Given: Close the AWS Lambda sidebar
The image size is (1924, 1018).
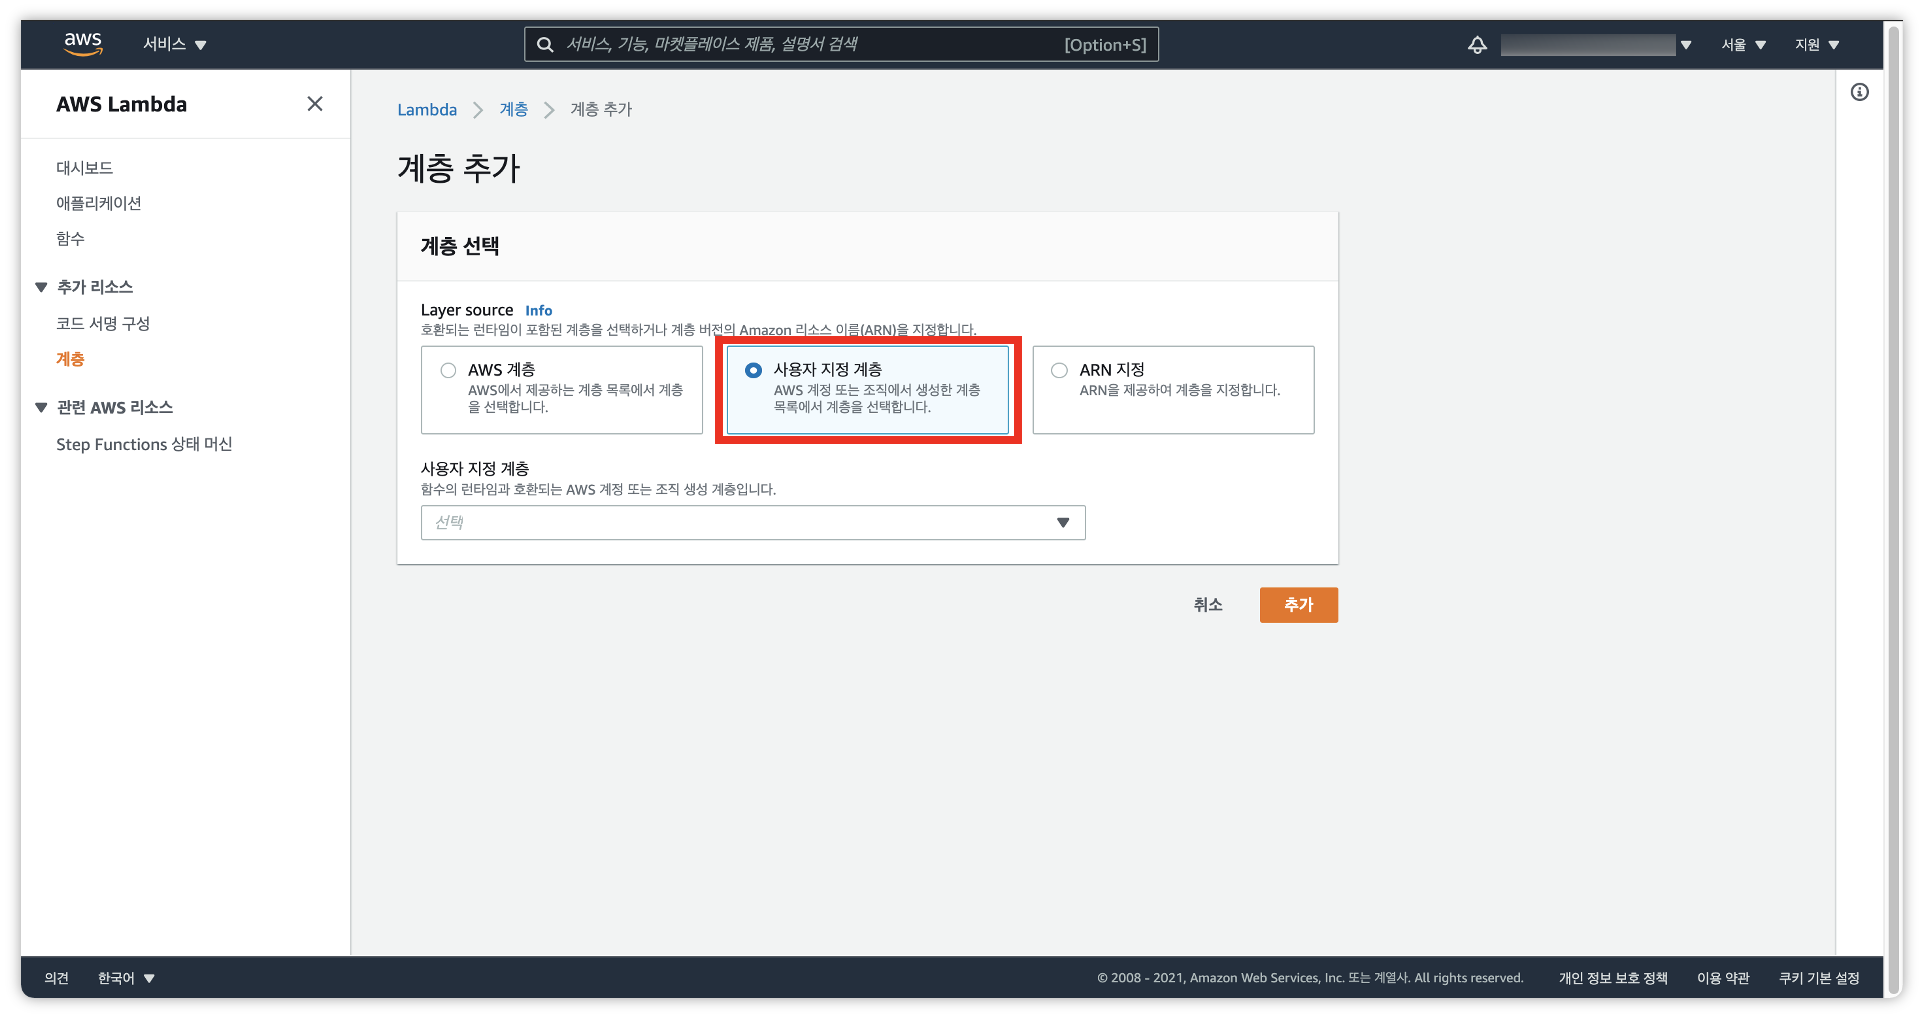Looking at the screenshot, I should click(315, 104).
